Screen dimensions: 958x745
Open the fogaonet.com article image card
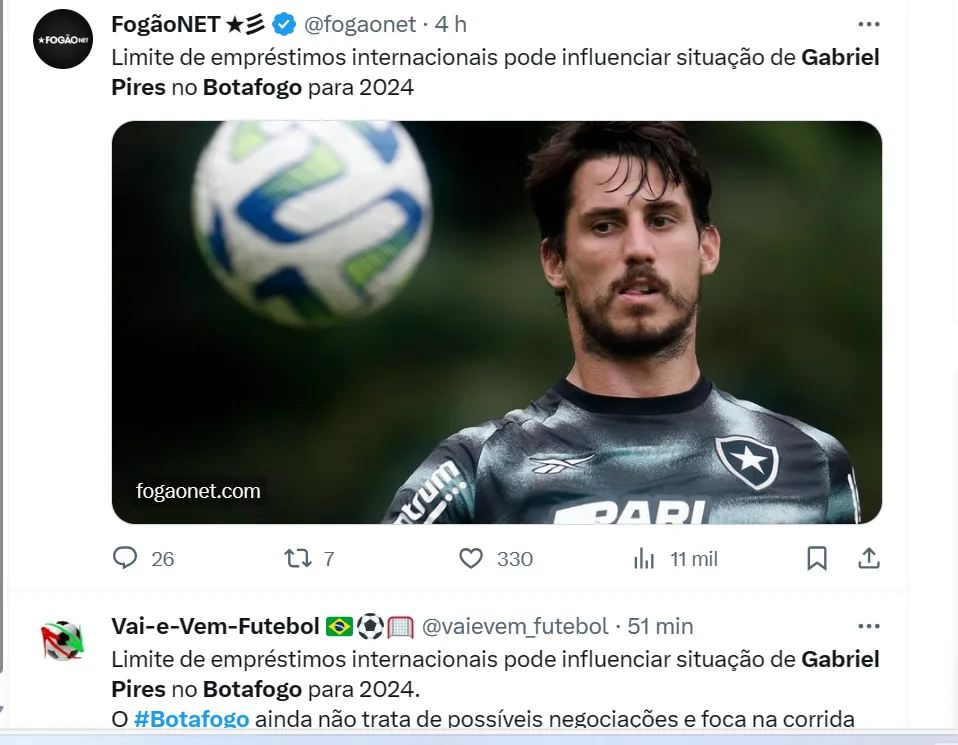(497, 322)
